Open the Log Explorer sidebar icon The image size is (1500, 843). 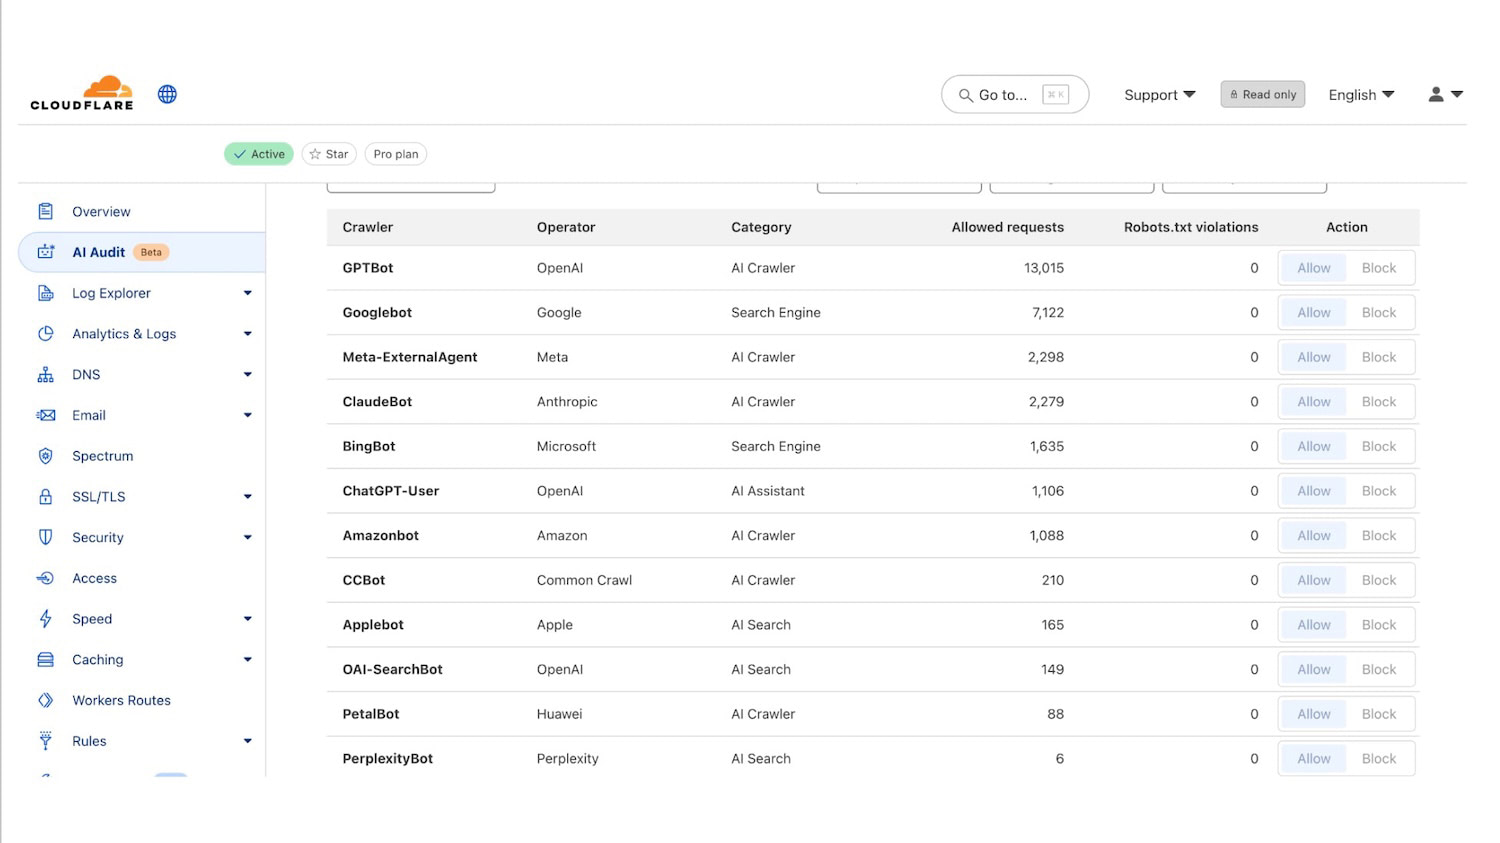click(46, 293)
